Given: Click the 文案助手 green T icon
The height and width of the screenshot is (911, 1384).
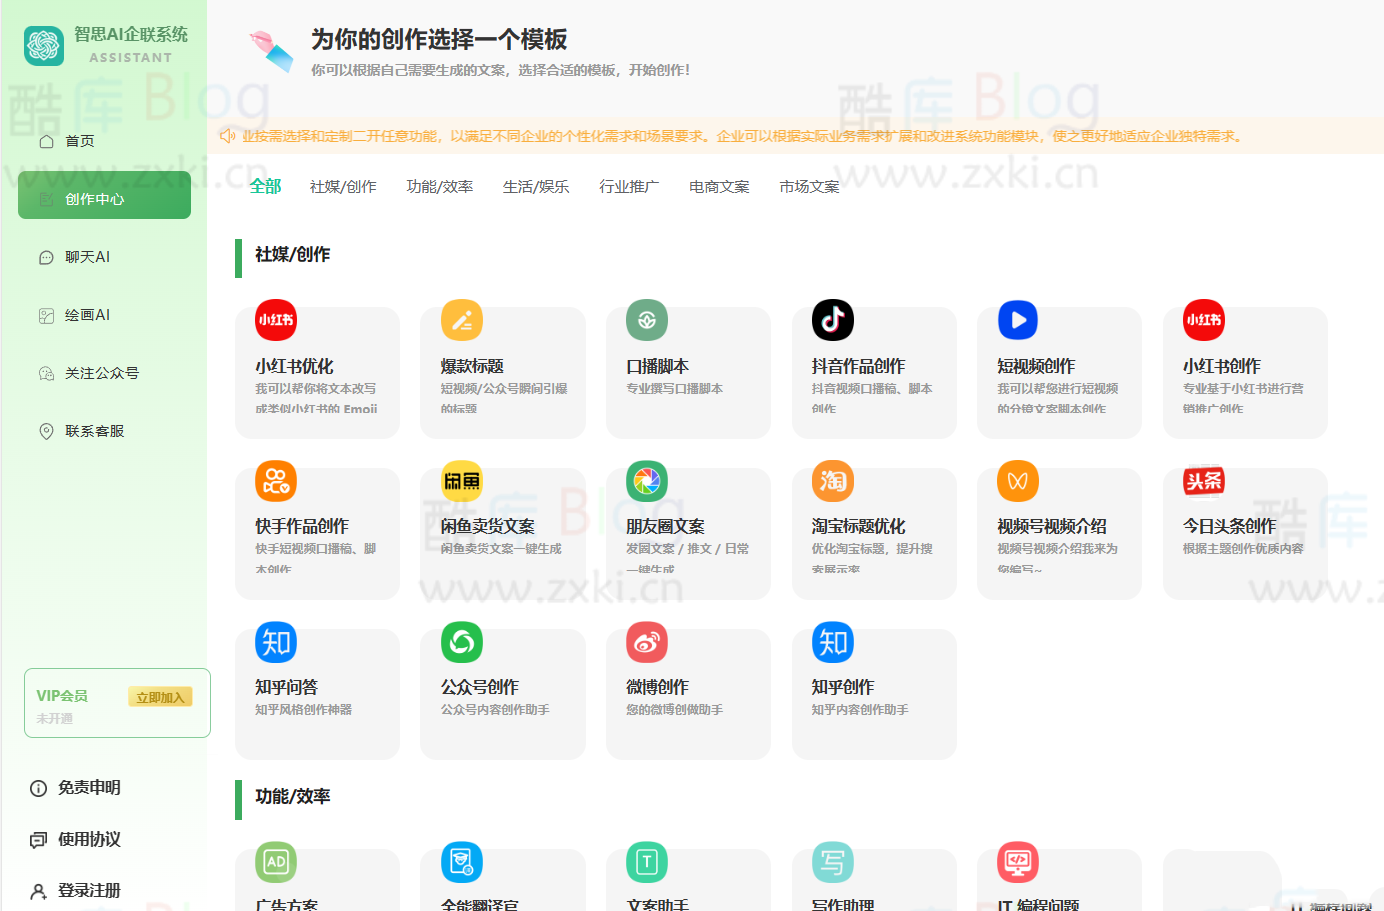Looking at the screenshot, I should point(647,862).
